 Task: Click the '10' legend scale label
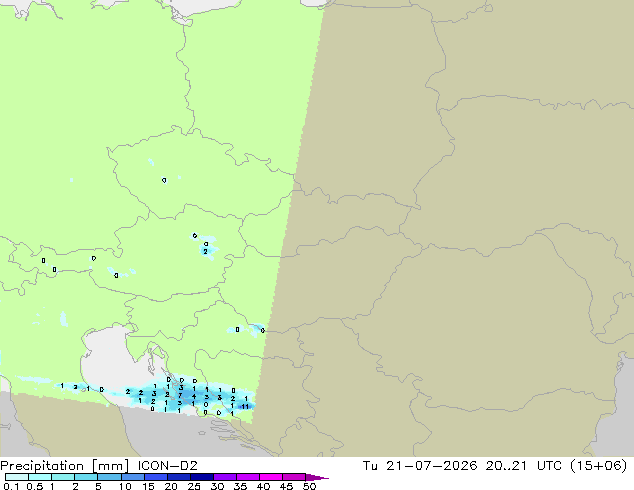click(x=125, y=486)
